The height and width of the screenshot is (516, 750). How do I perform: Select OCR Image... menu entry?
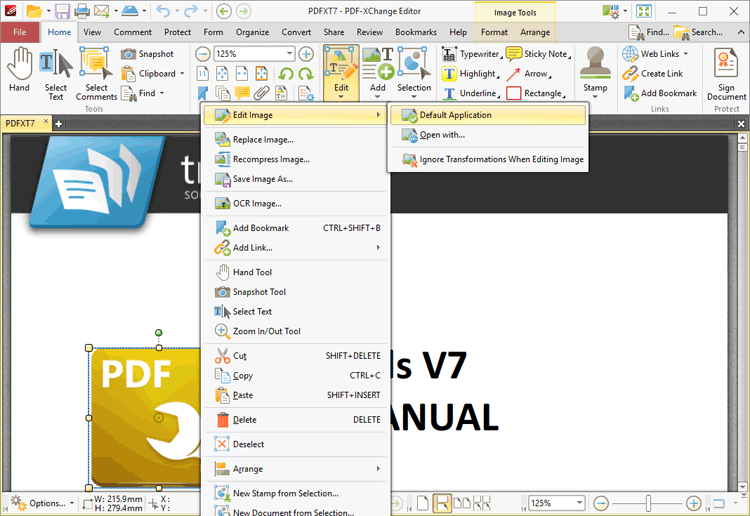coord(297,204)
